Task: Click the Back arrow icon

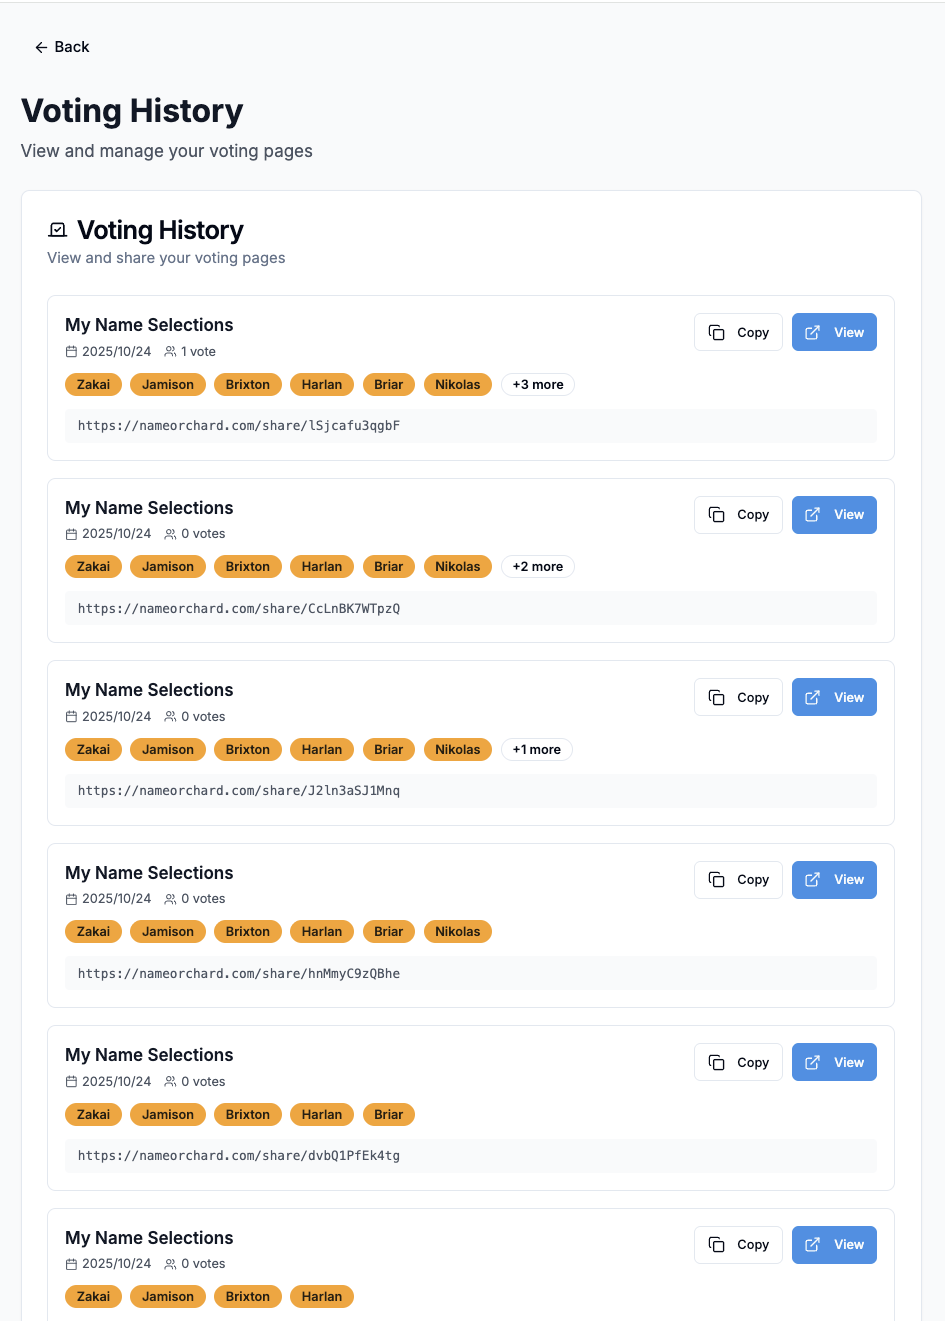Action: [x=41, y=47]
